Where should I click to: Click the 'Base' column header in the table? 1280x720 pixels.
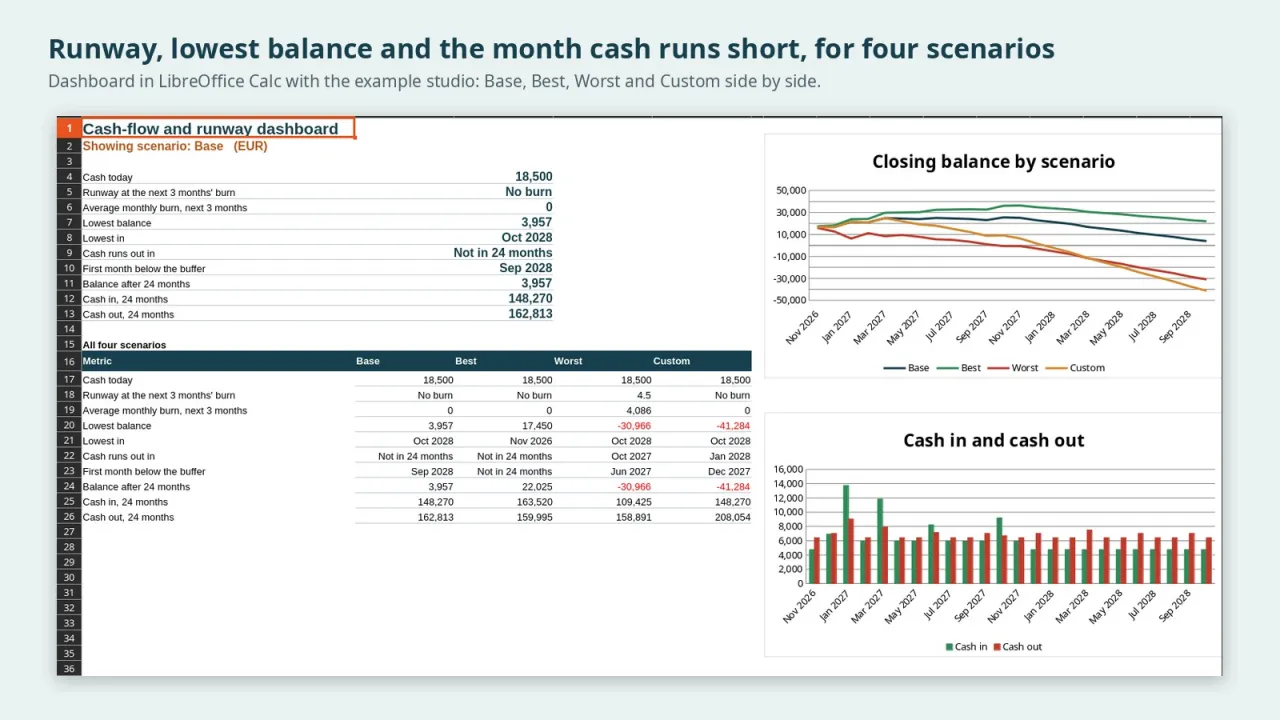tap(368, 361)
